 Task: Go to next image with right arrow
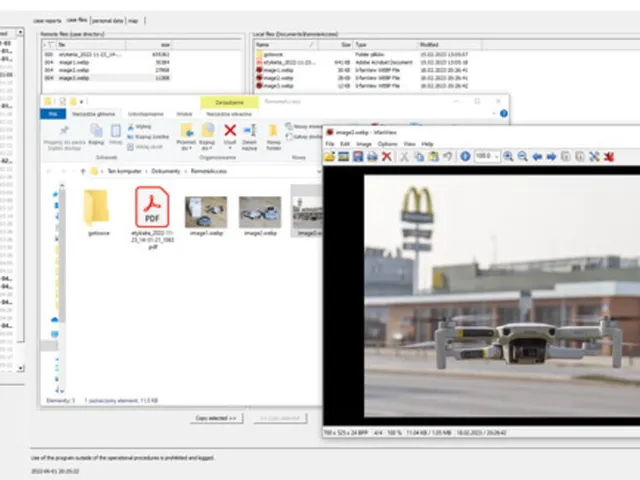pos(551,157)
